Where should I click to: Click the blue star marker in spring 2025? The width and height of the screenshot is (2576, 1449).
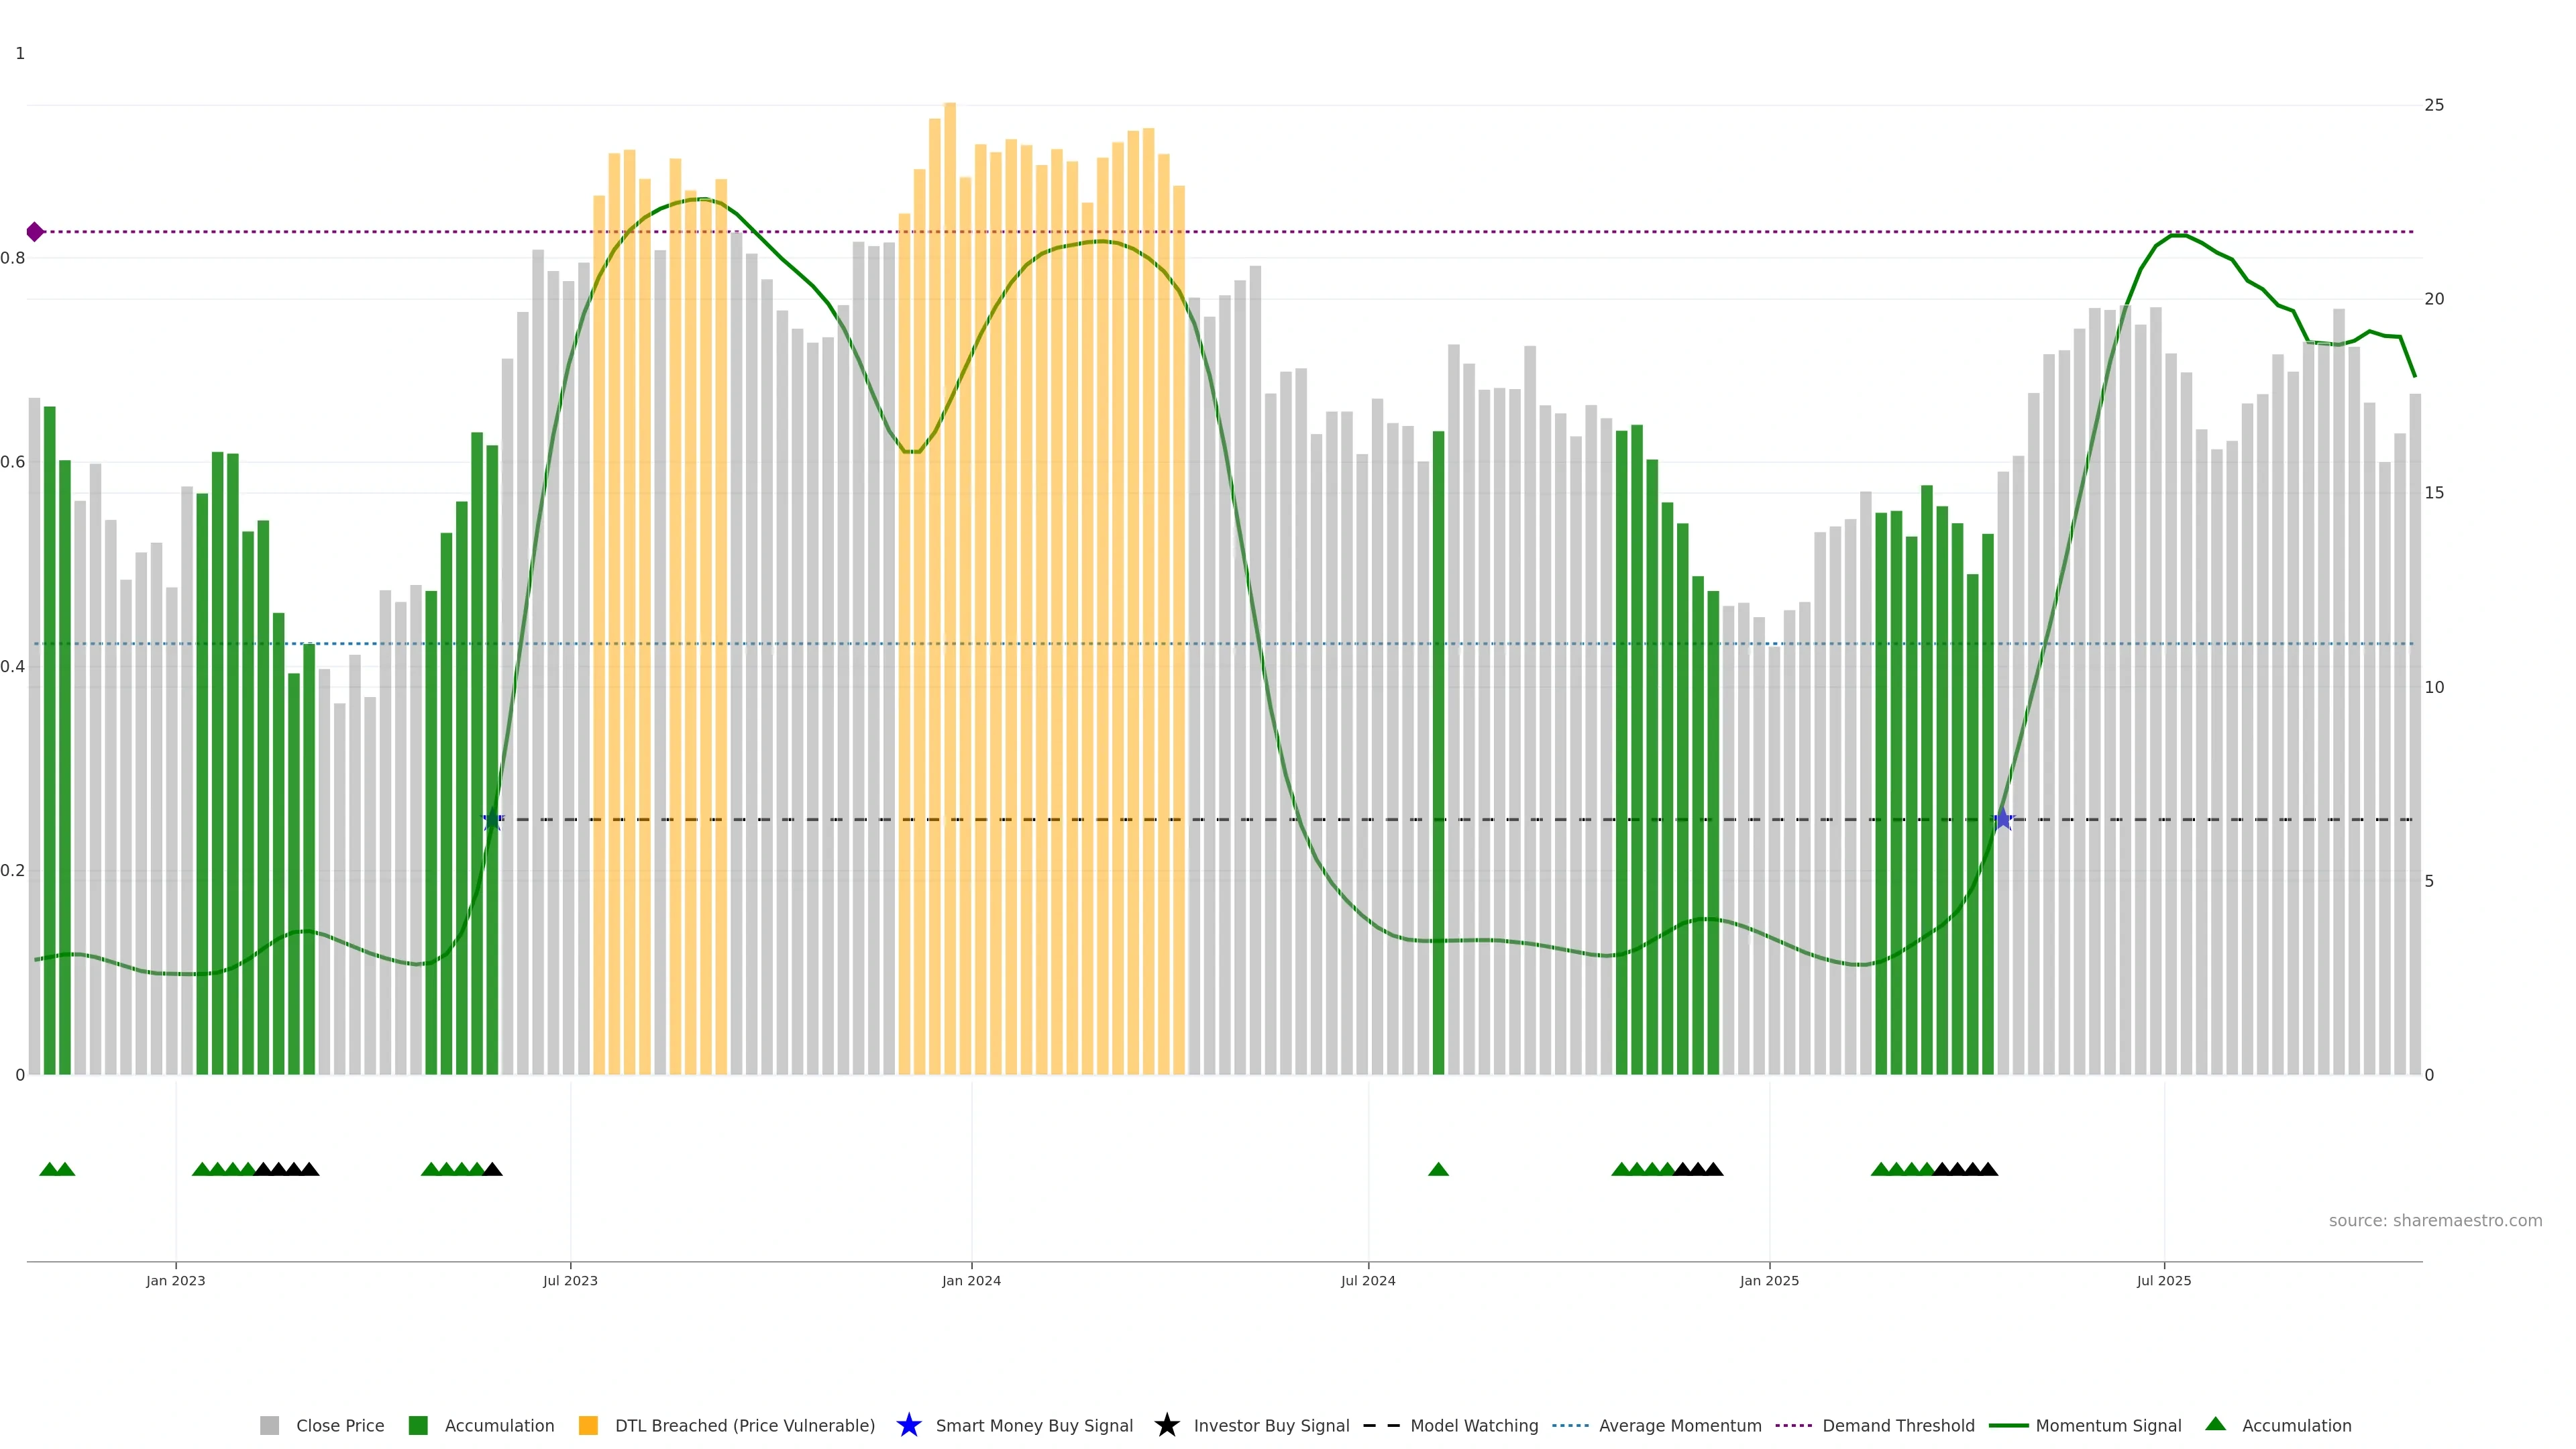(2002, 820)
